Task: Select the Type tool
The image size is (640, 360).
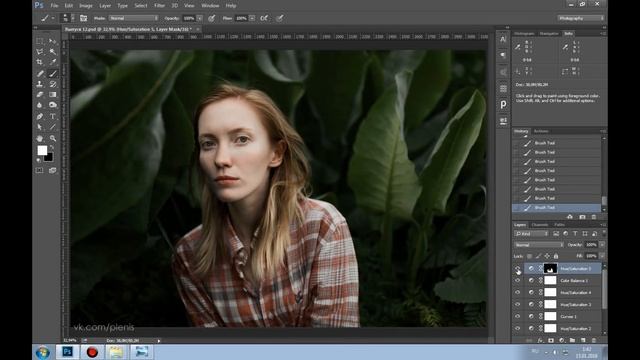Action: coord(53,116)
